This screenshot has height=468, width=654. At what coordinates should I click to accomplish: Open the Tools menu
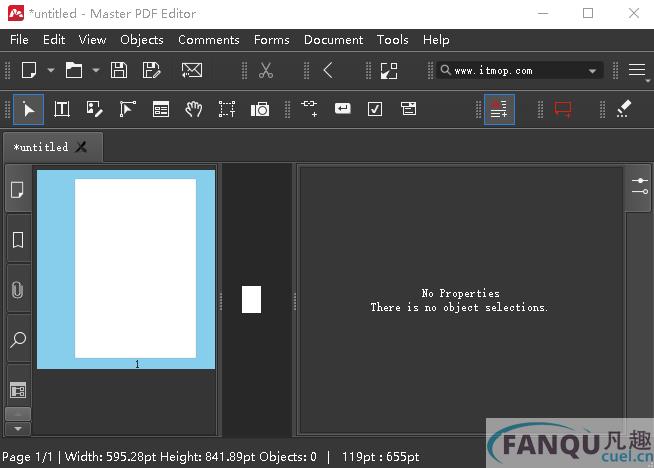pos(392,40)
